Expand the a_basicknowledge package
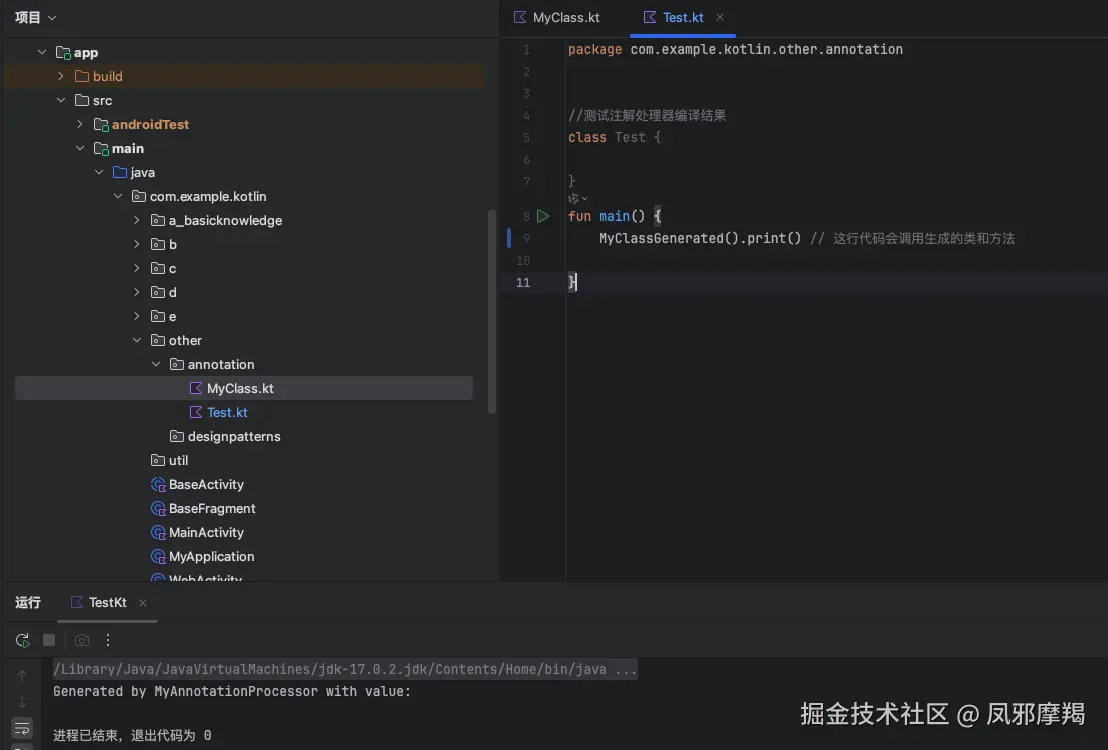The width and height of the screenshot is (1108, 750). (x=137, y=221)
